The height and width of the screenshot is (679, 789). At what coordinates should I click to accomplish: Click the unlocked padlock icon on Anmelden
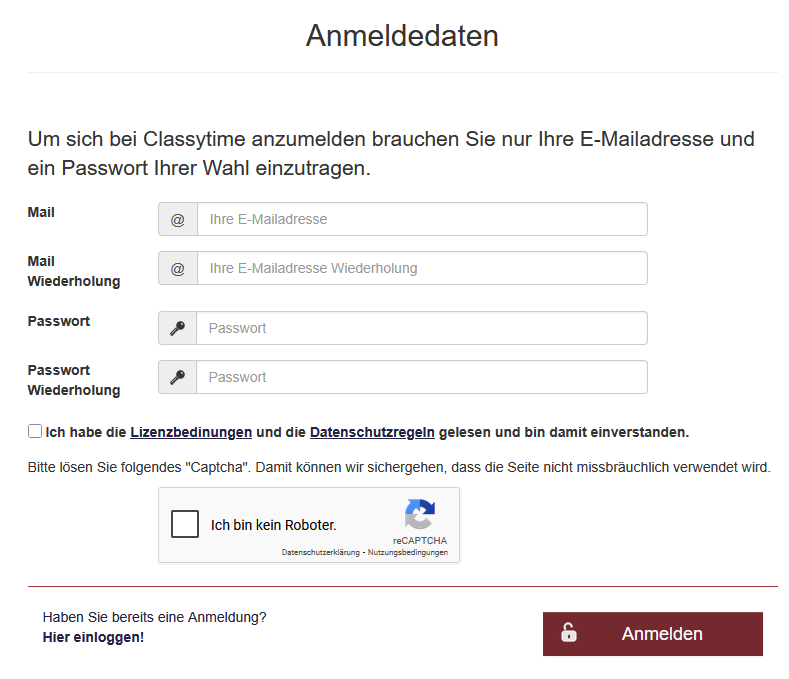point(568,633)
